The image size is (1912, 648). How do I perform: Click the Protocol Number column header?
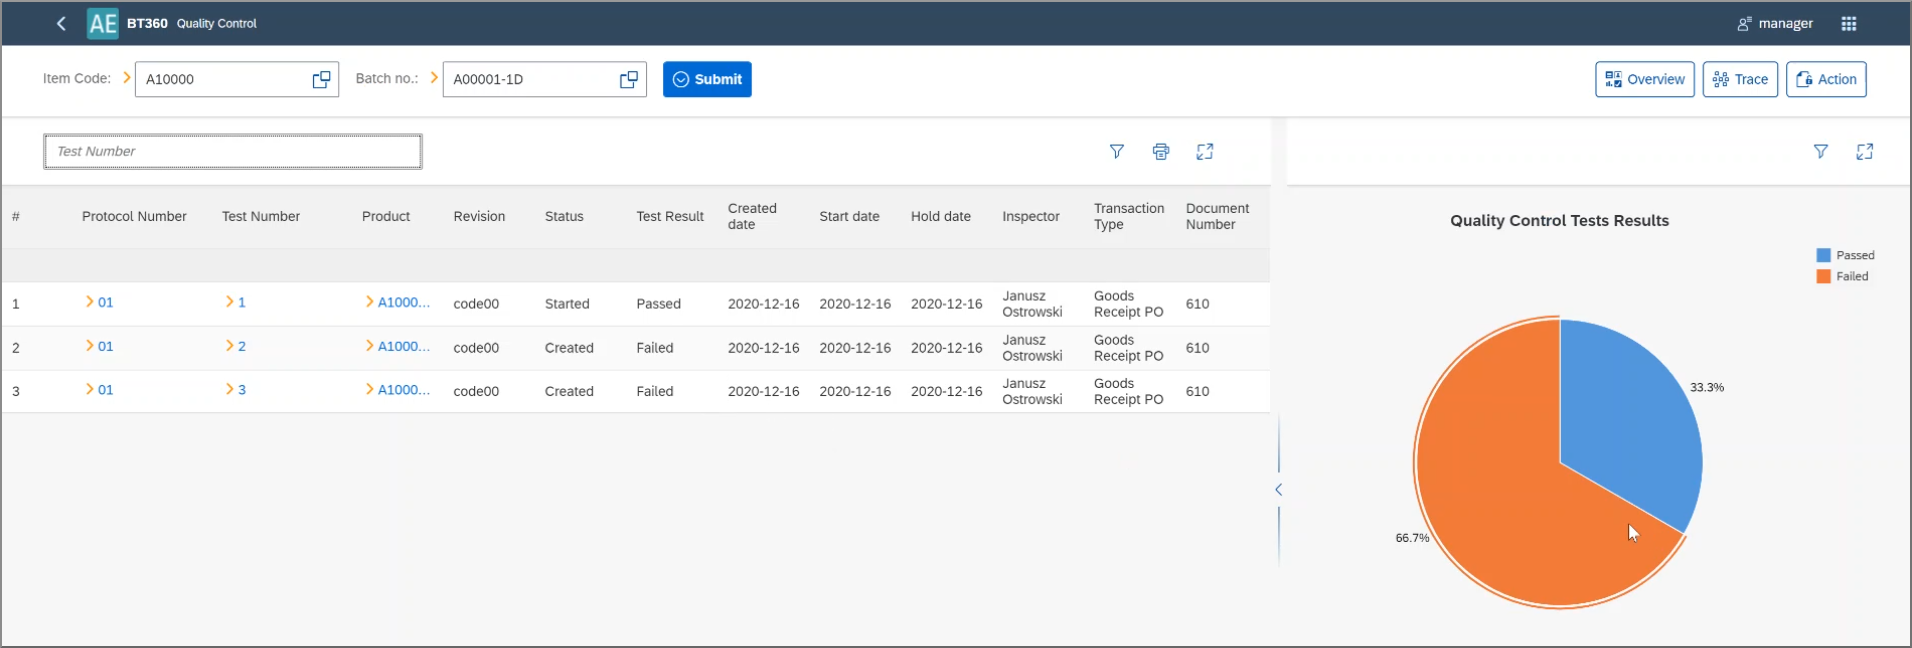[134, 216]
